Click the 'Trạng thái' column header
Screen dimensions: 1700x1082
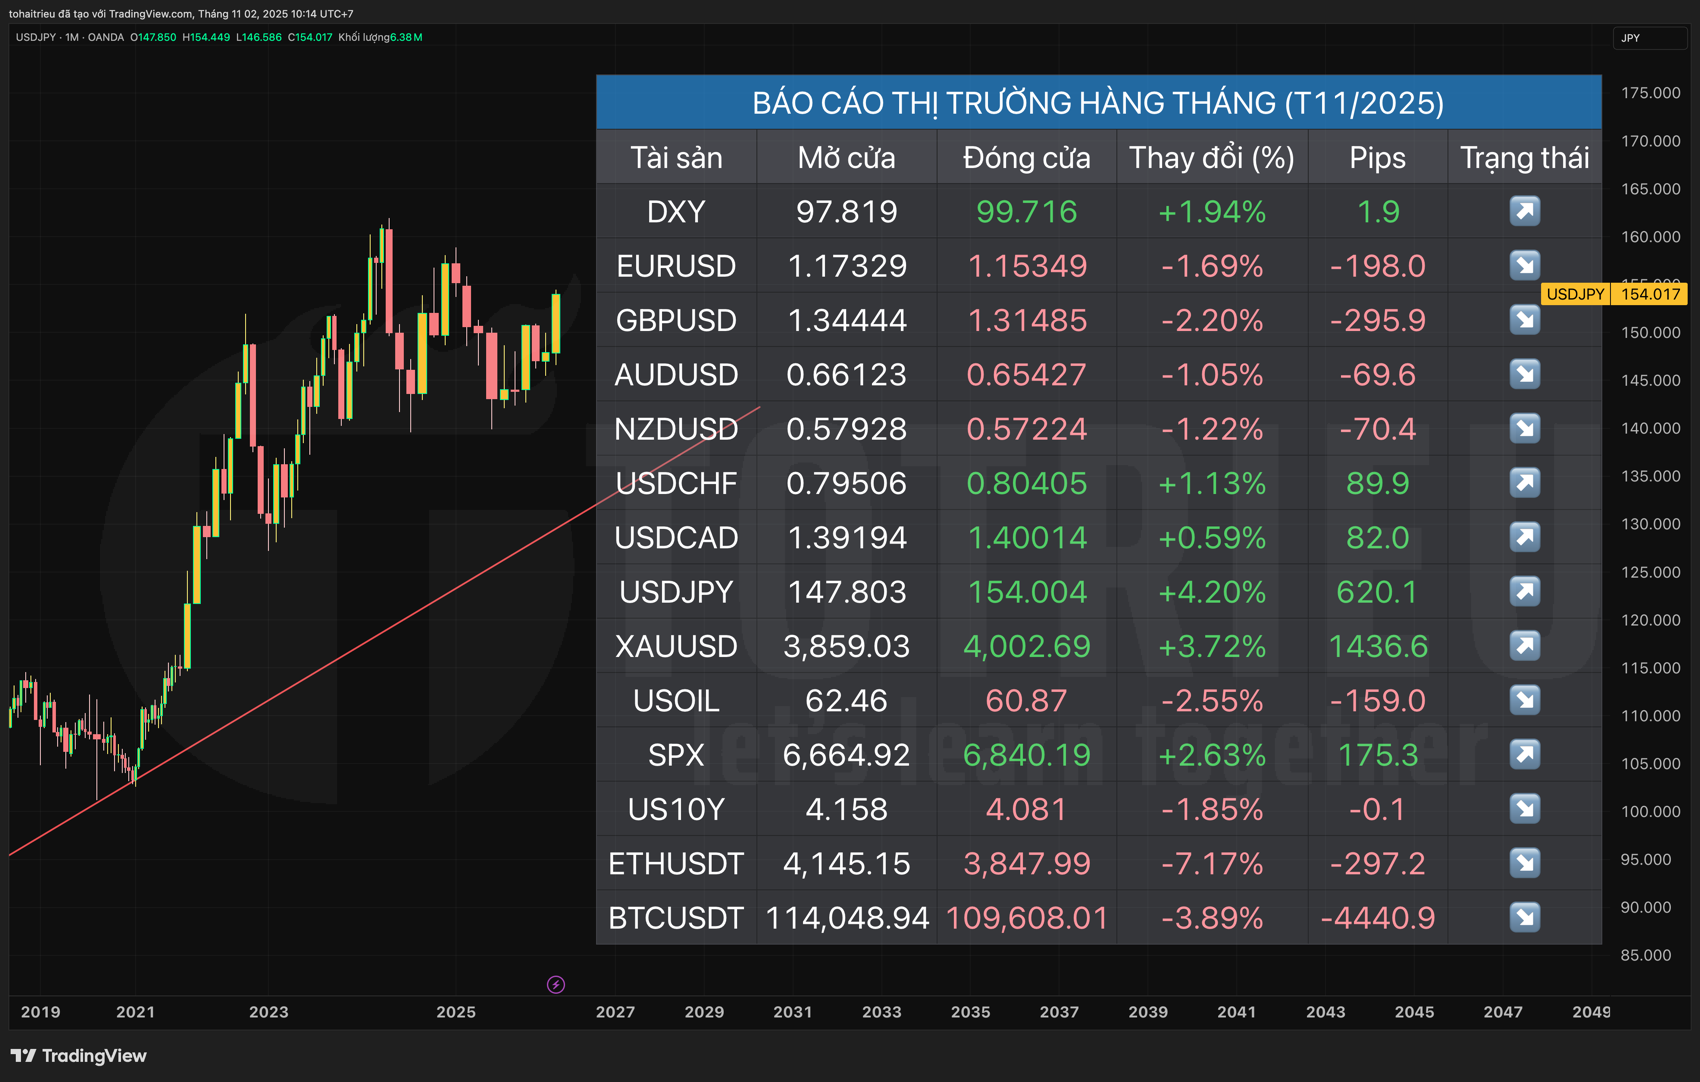tap(1524, 158)
